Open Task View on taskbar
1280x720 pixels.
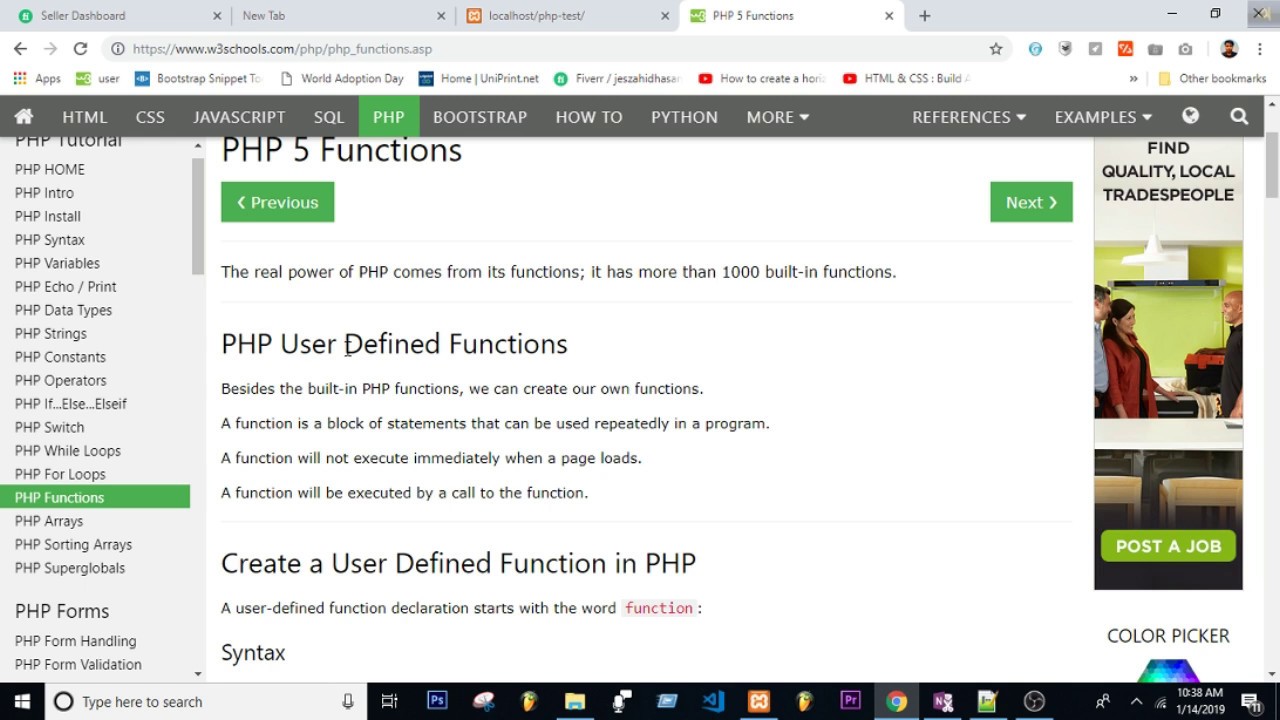pyautogui.click(x=390, y=701)
